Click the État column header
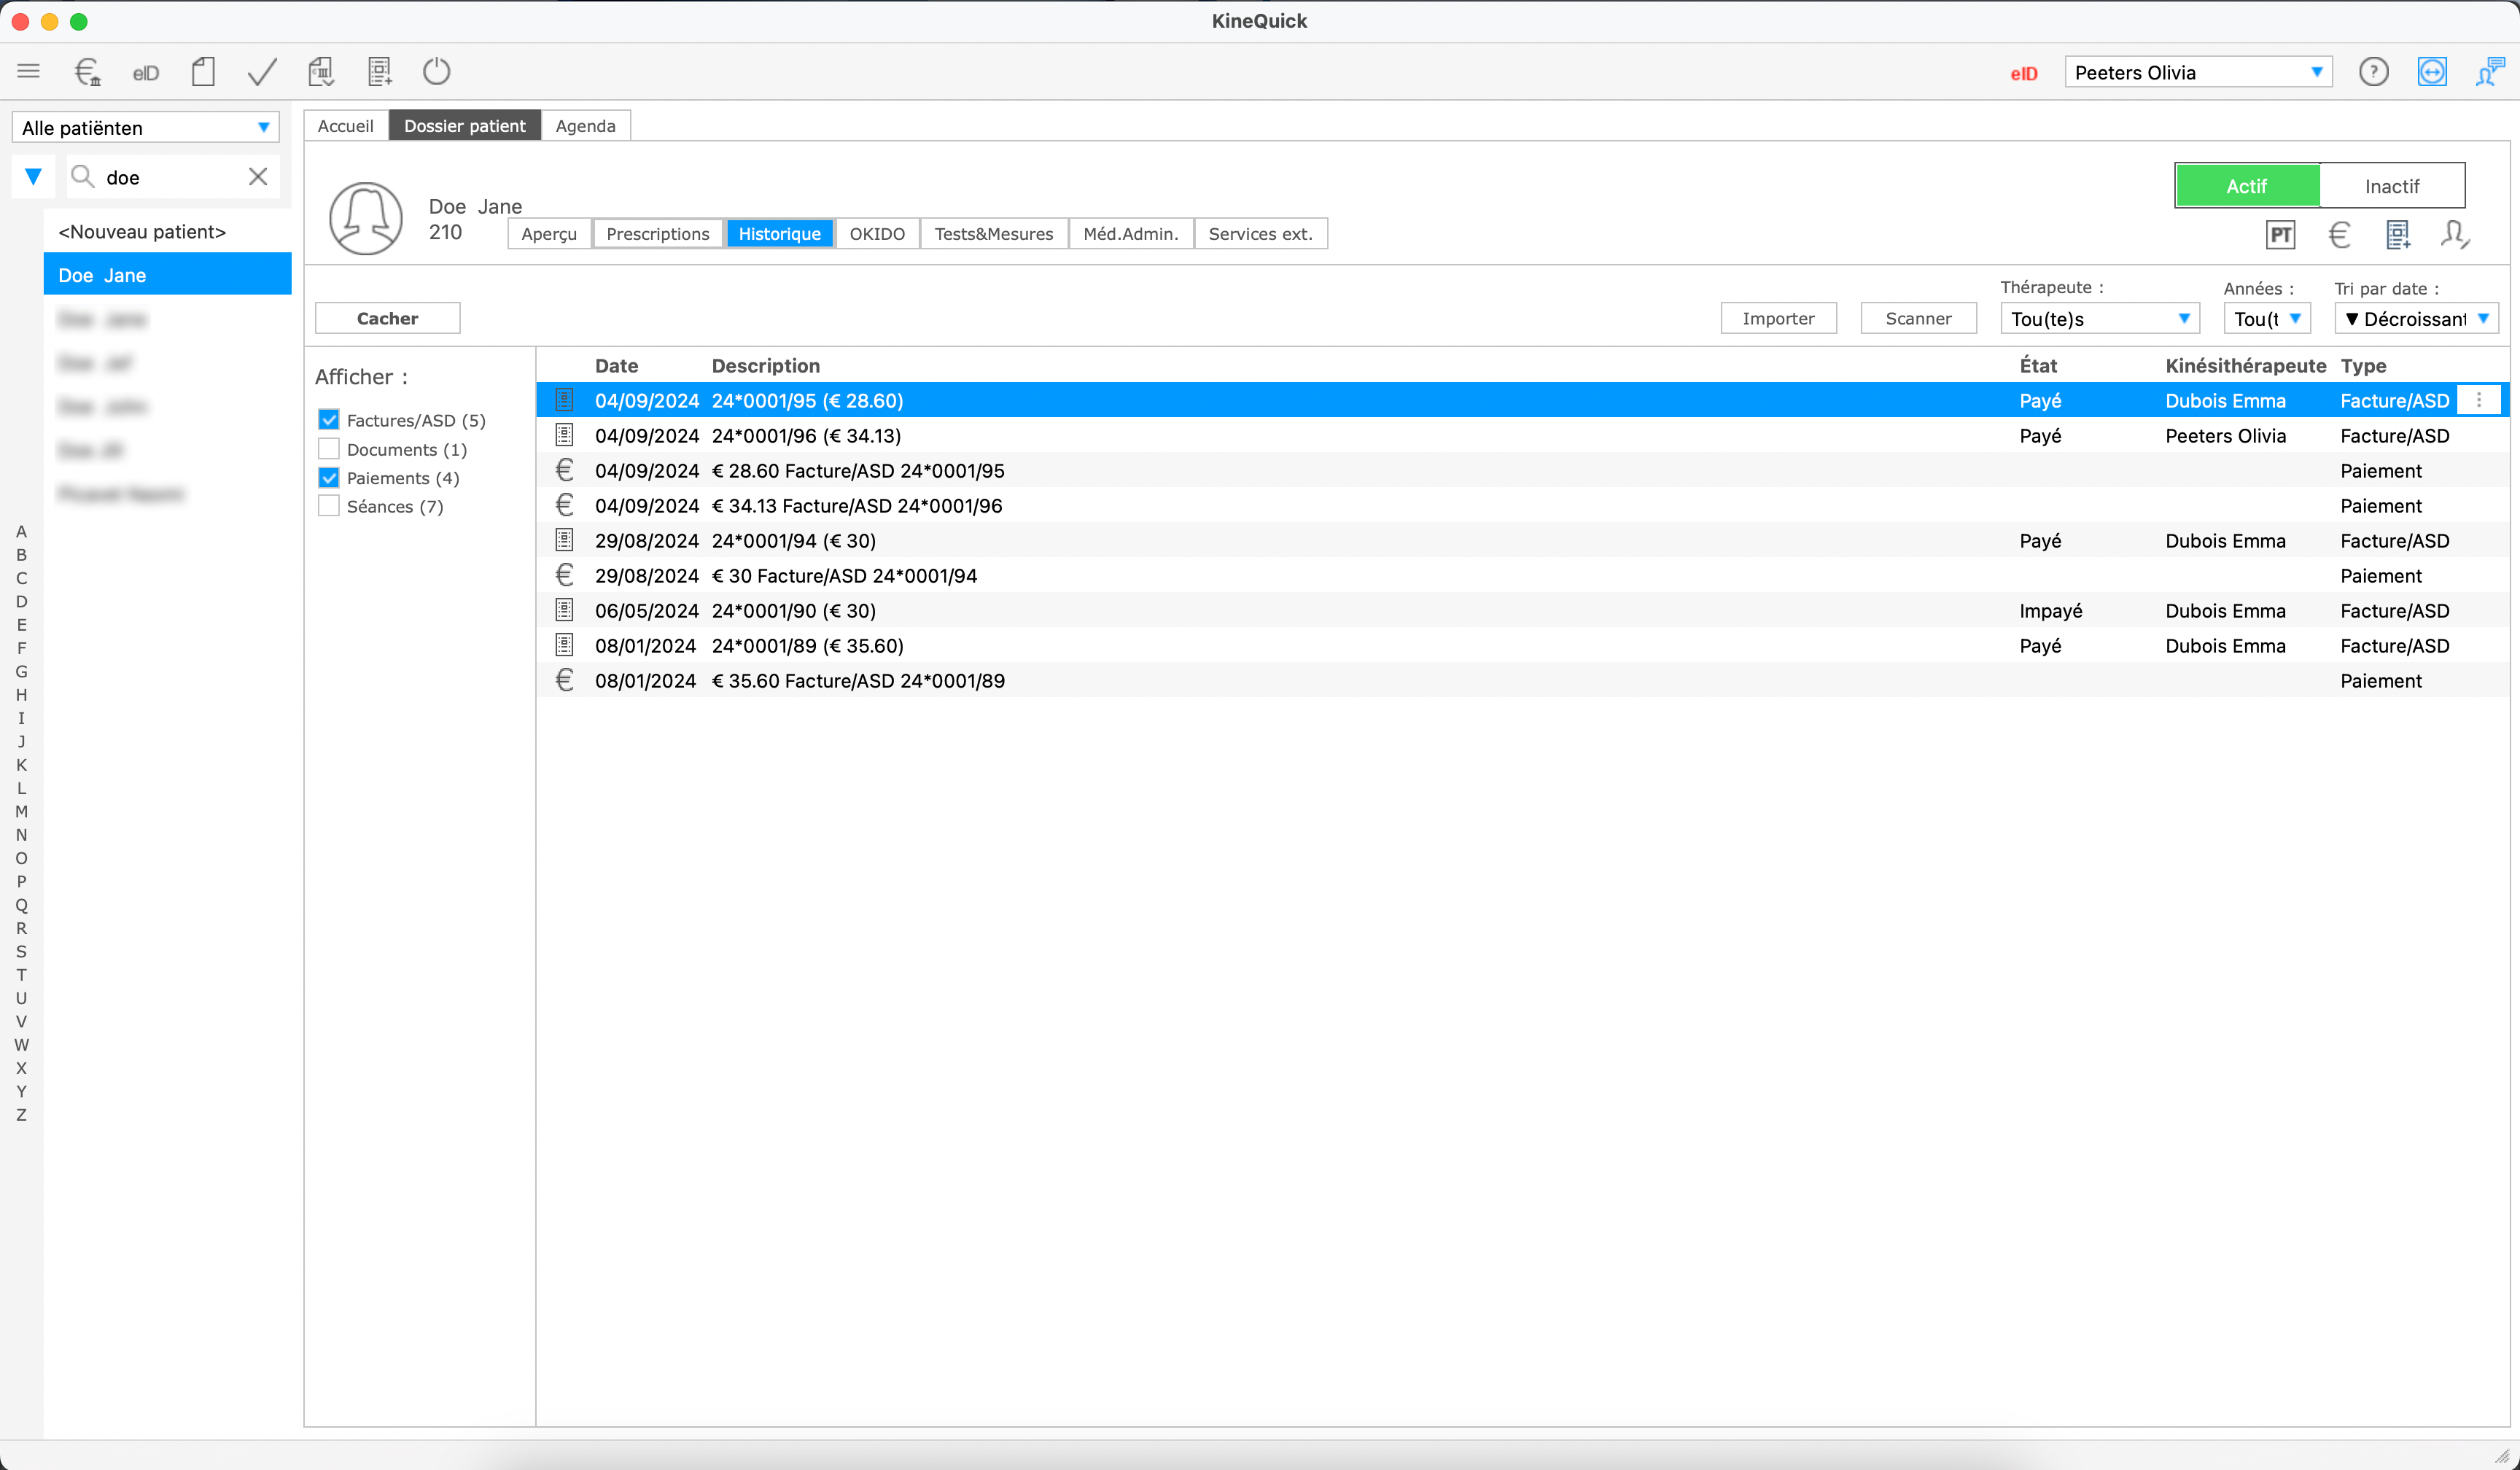Image resolution: width=2520 pixels, height=1470 pixels. (2038, 366)
